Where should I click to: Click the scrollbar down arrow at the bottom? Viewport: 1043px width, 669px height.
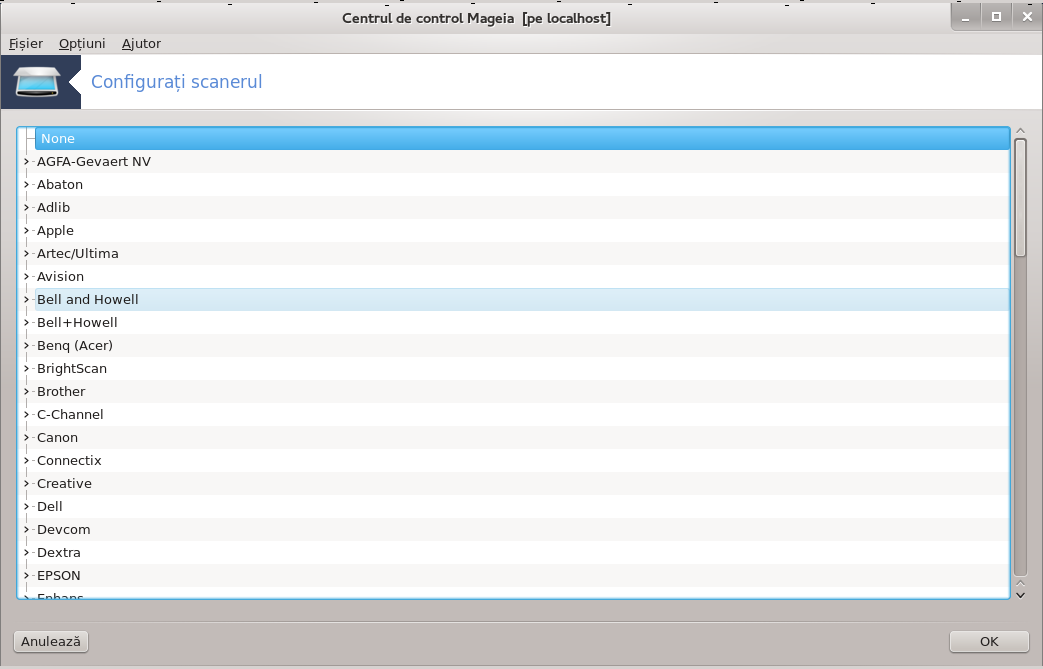tap(1020, 595)
